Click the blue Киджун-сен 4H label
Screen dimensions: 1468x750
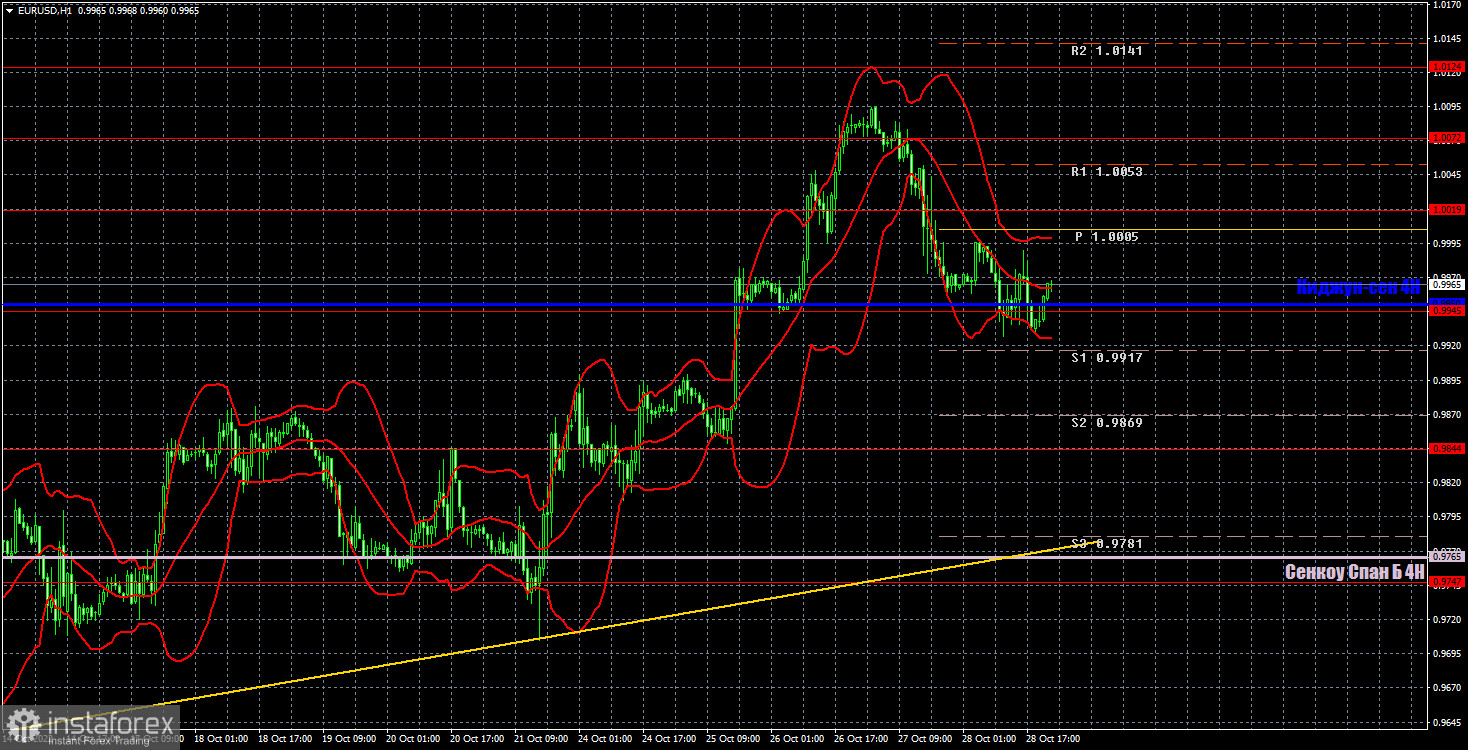(1358, 288)
